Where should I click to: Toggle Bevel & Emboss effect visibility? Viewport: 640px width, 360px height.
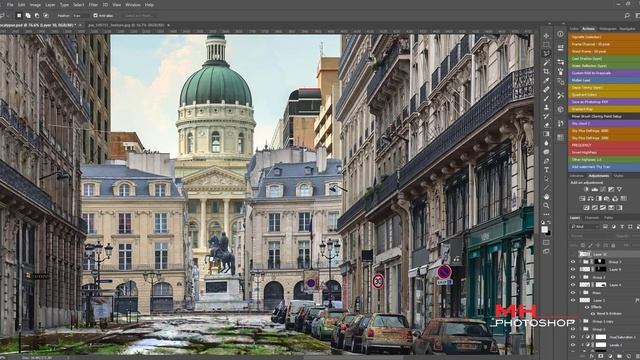[x=593, y=313]
